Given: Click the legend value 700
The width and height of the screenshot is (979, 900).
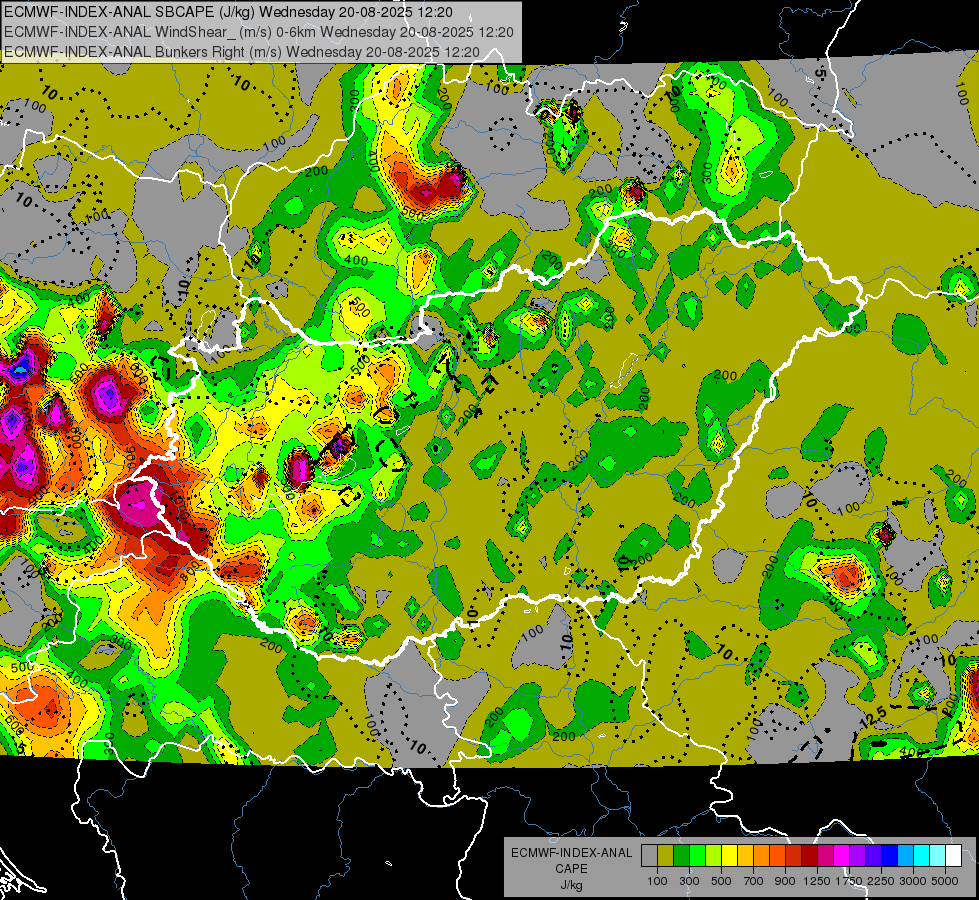Looking at the screenshot, I should point(753,881).
